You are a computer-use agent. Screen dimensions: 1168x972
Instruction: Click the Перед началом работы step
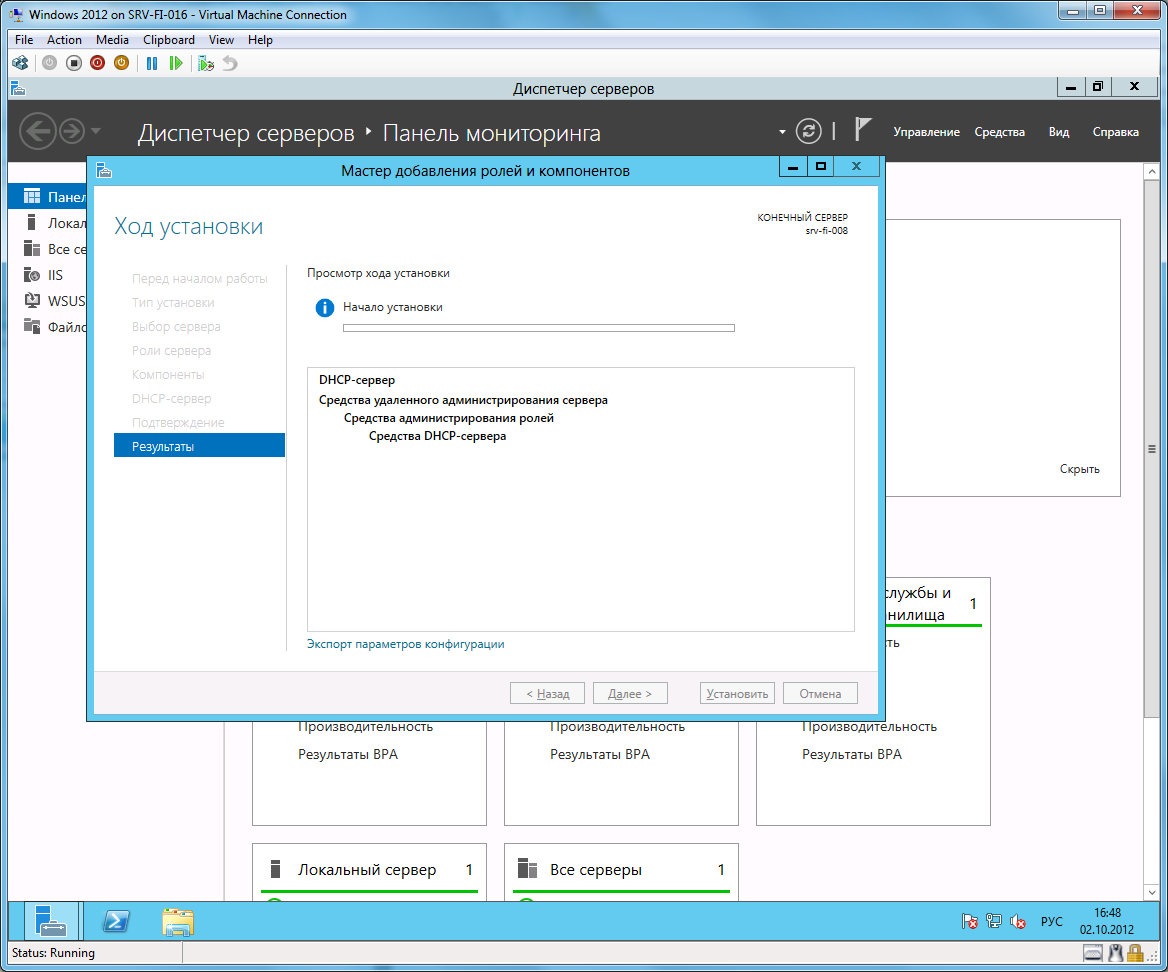200,279
